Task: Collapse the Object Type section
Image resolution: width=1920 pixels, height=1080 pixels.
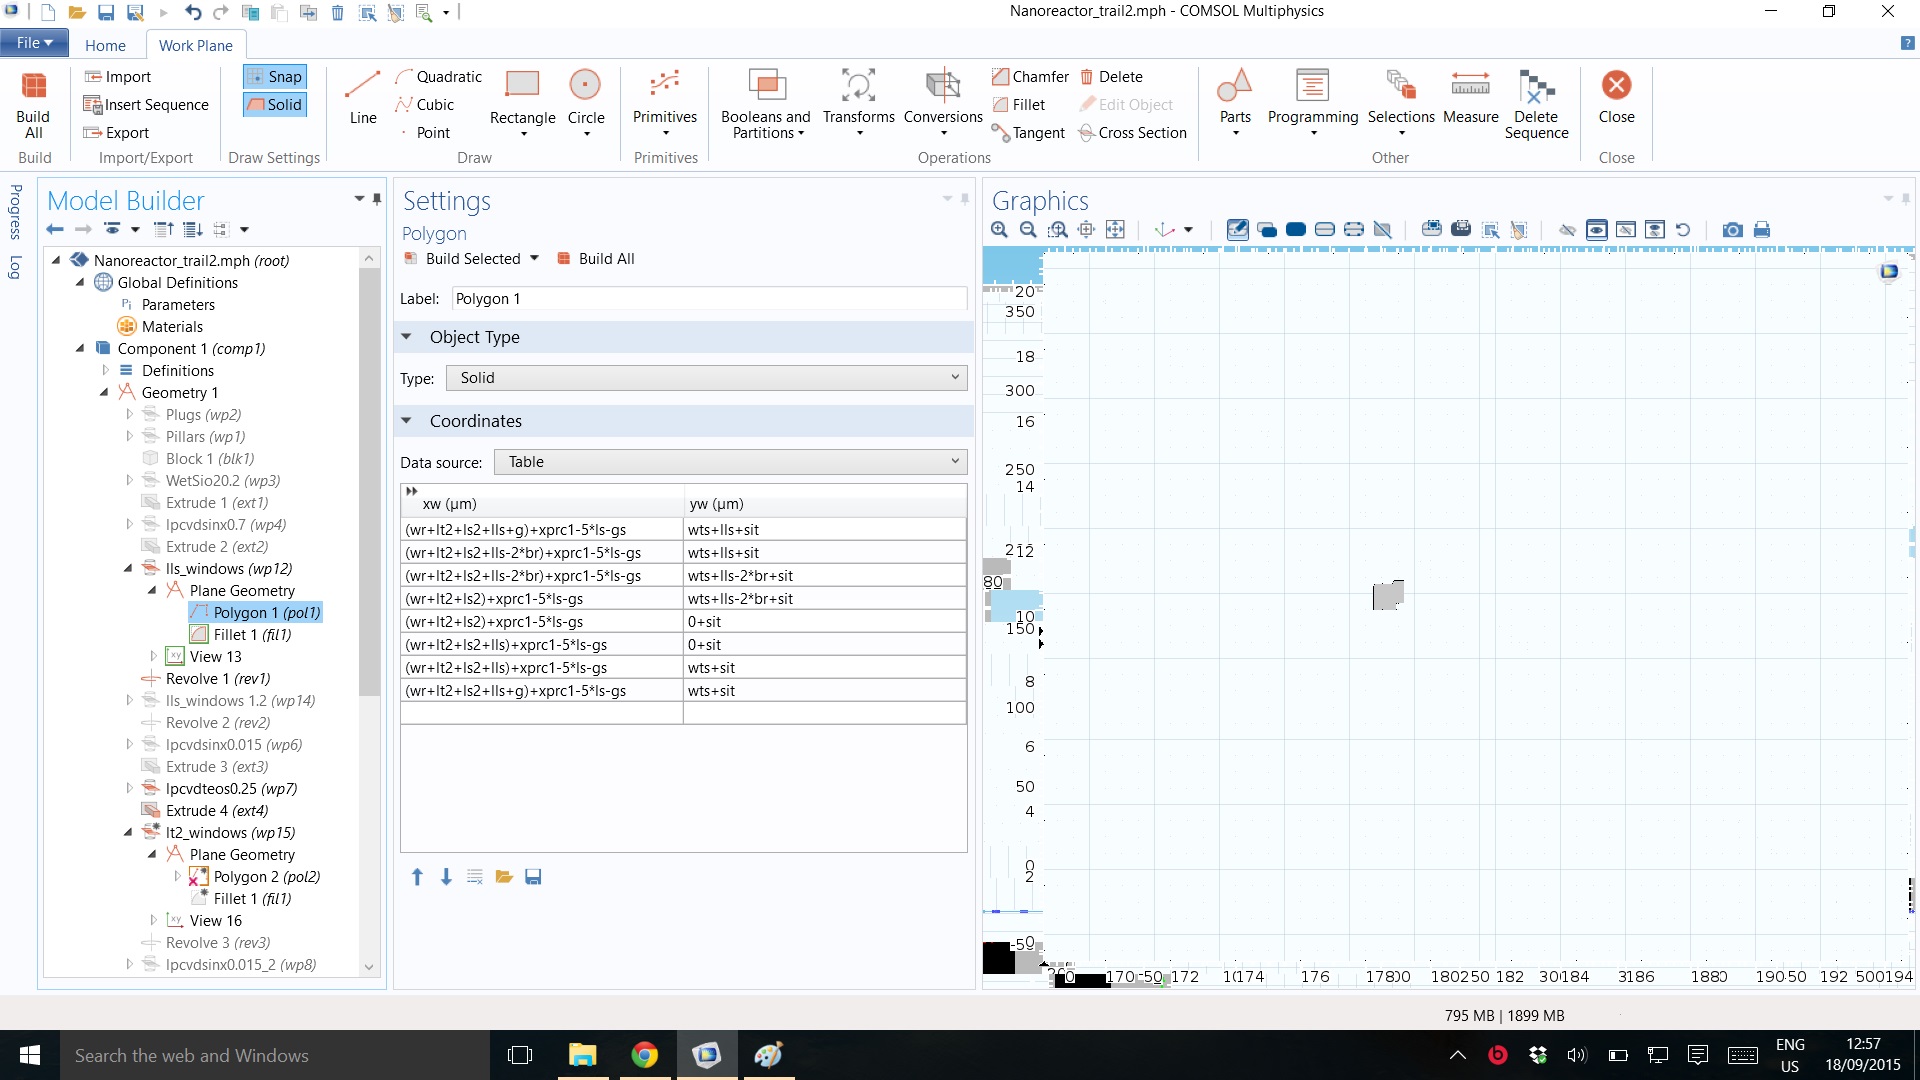Action: point(407,337)
